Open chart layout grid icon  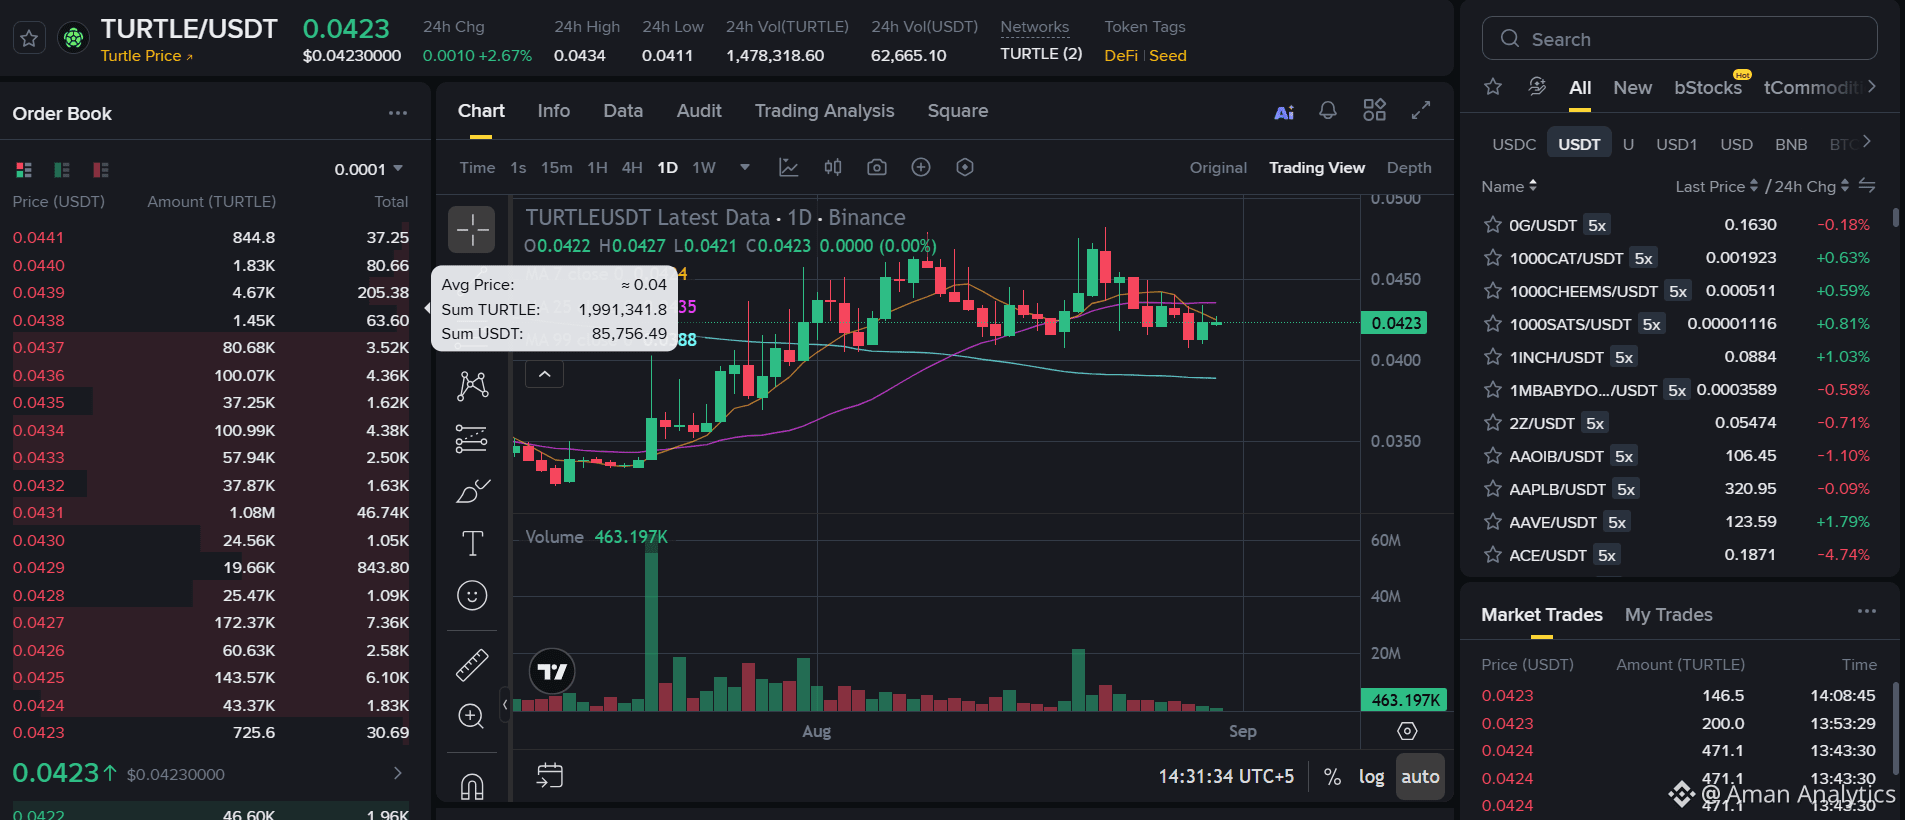click(1375, 110)
